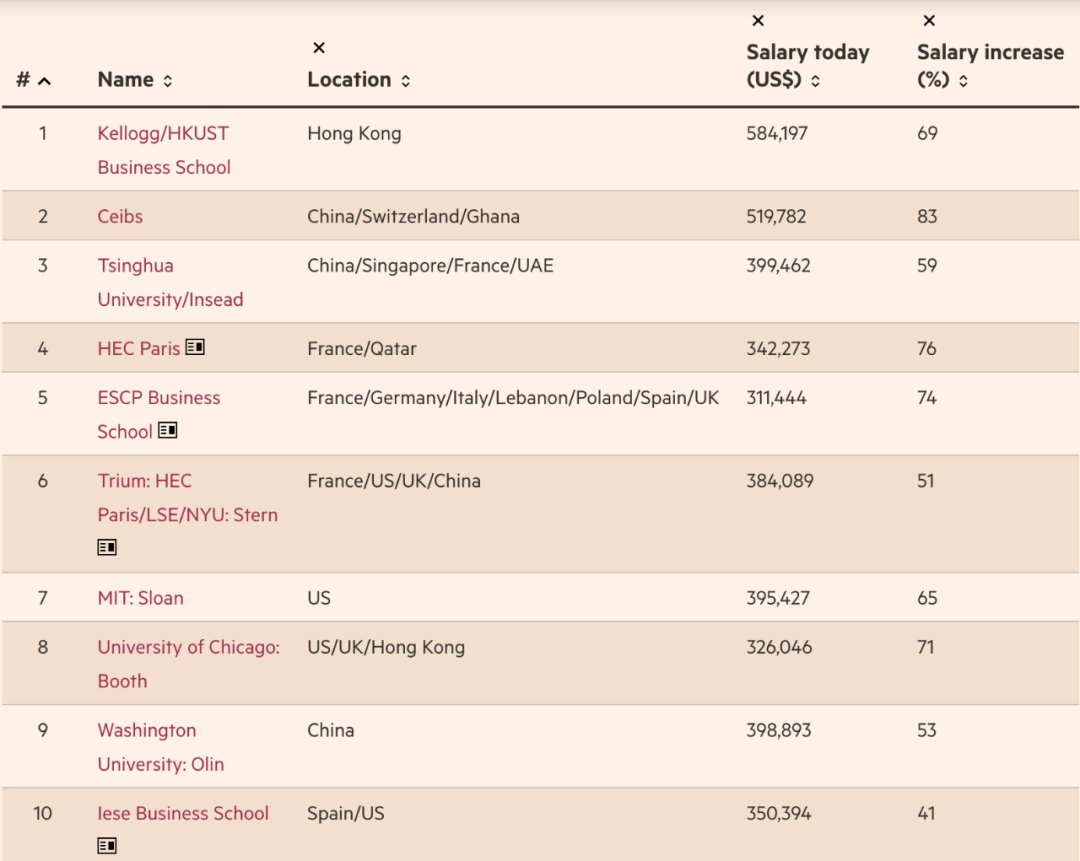
Task: Select the salary value 326,046
Action: coord(779,647)
